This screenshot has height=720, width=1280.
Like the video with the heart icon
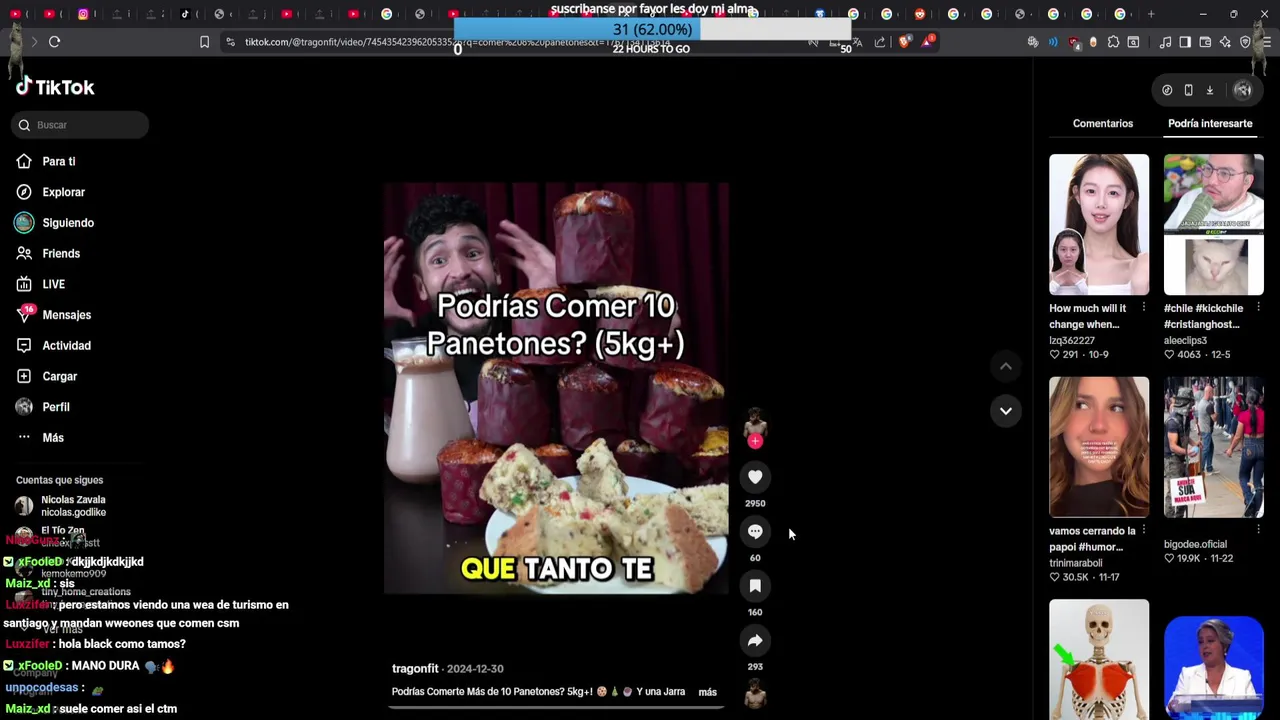[x=755, y=477]
